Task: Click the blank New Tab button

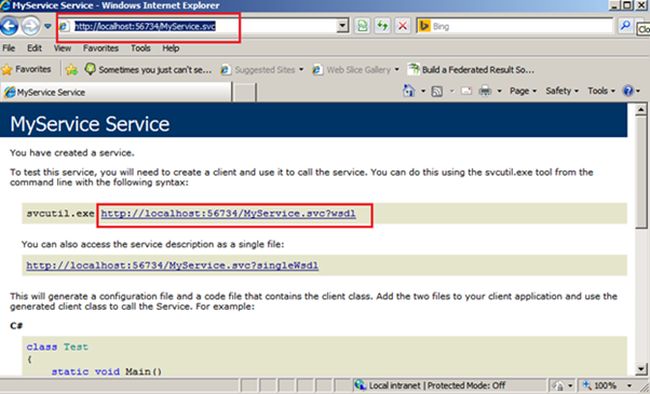Action: click(x=245, y=92)
